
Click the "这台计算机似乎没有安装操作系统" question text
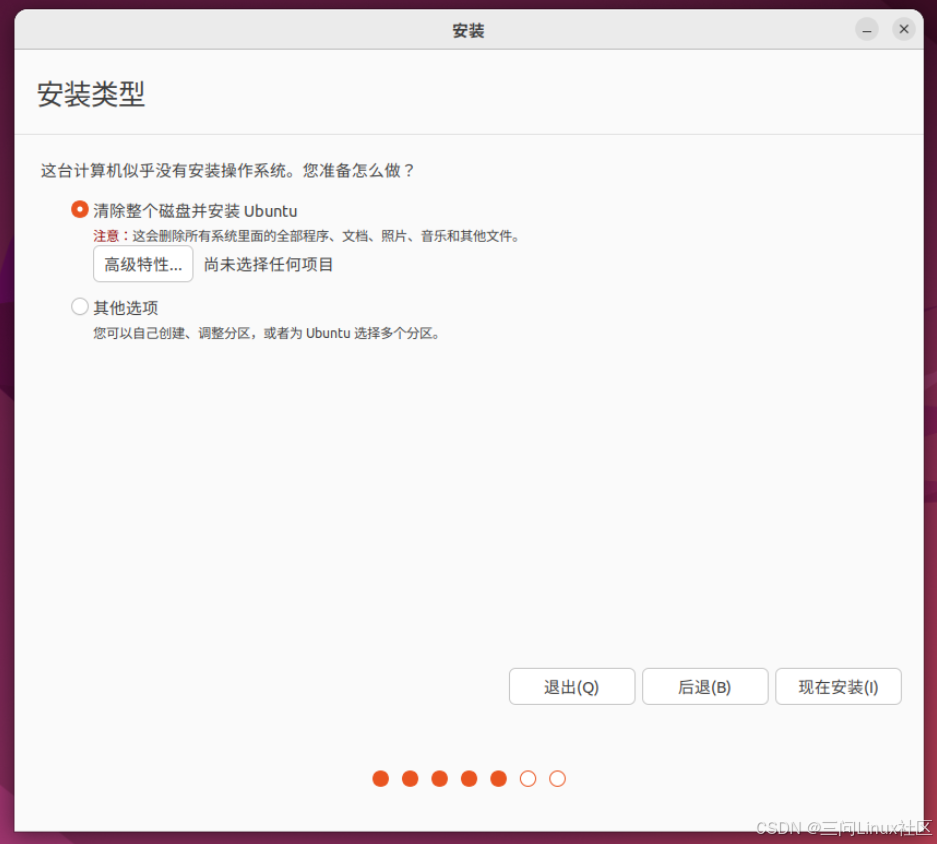[x=228, y=170]
